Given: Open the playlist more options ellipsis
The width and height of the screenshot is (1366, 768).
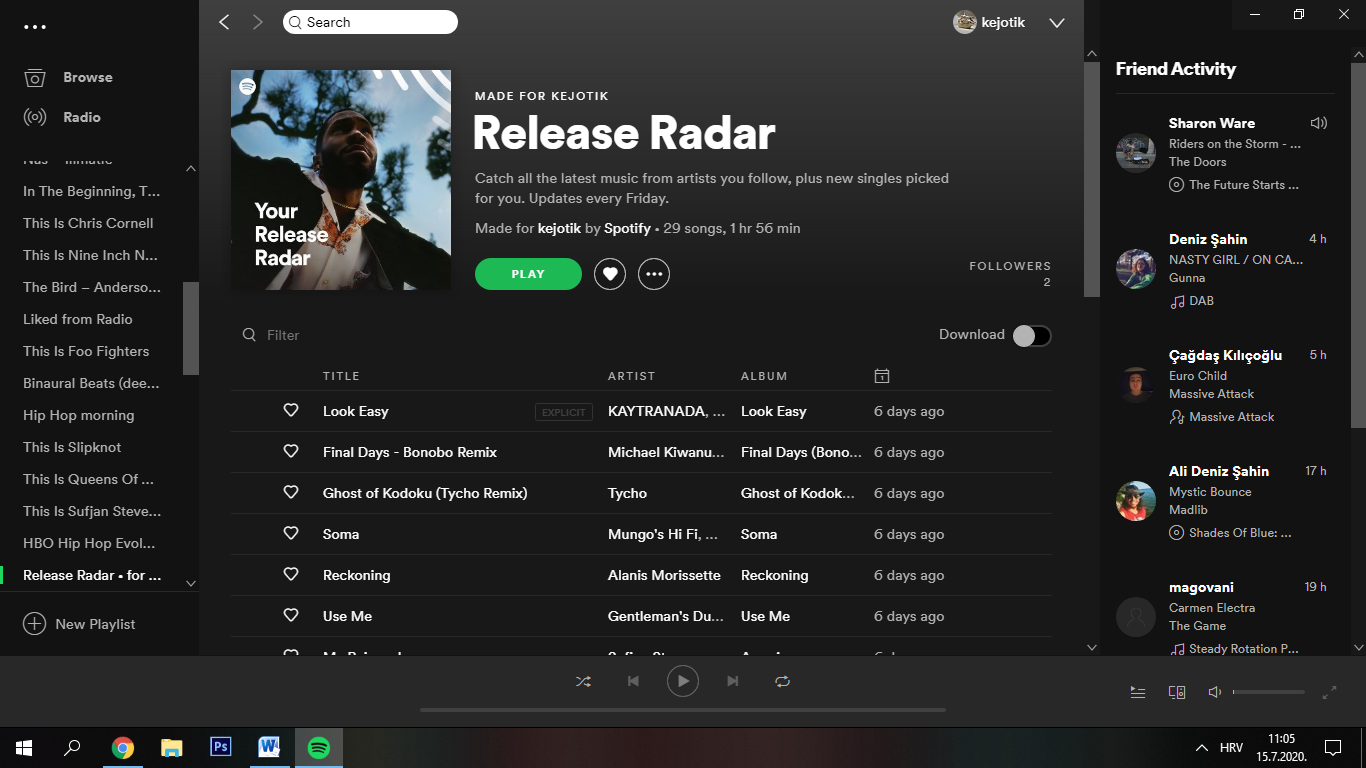Looking at the screenshot, I should [654, 274].
